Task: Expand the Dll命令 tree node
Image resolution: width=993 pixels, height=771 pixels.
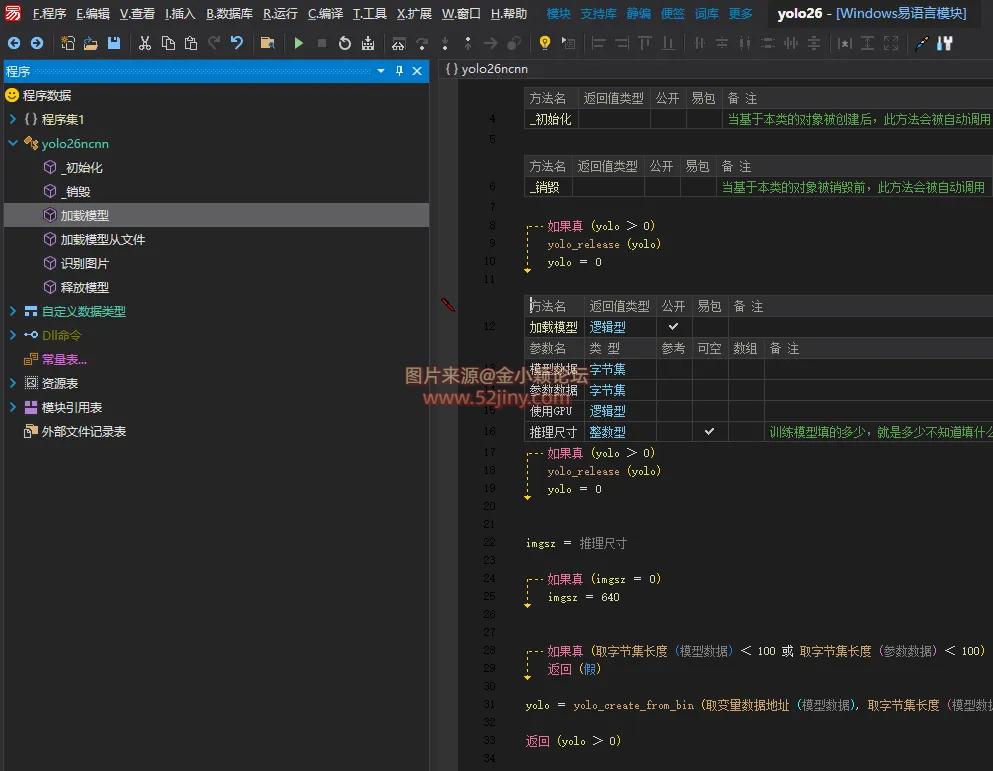Action: (13, 336)
